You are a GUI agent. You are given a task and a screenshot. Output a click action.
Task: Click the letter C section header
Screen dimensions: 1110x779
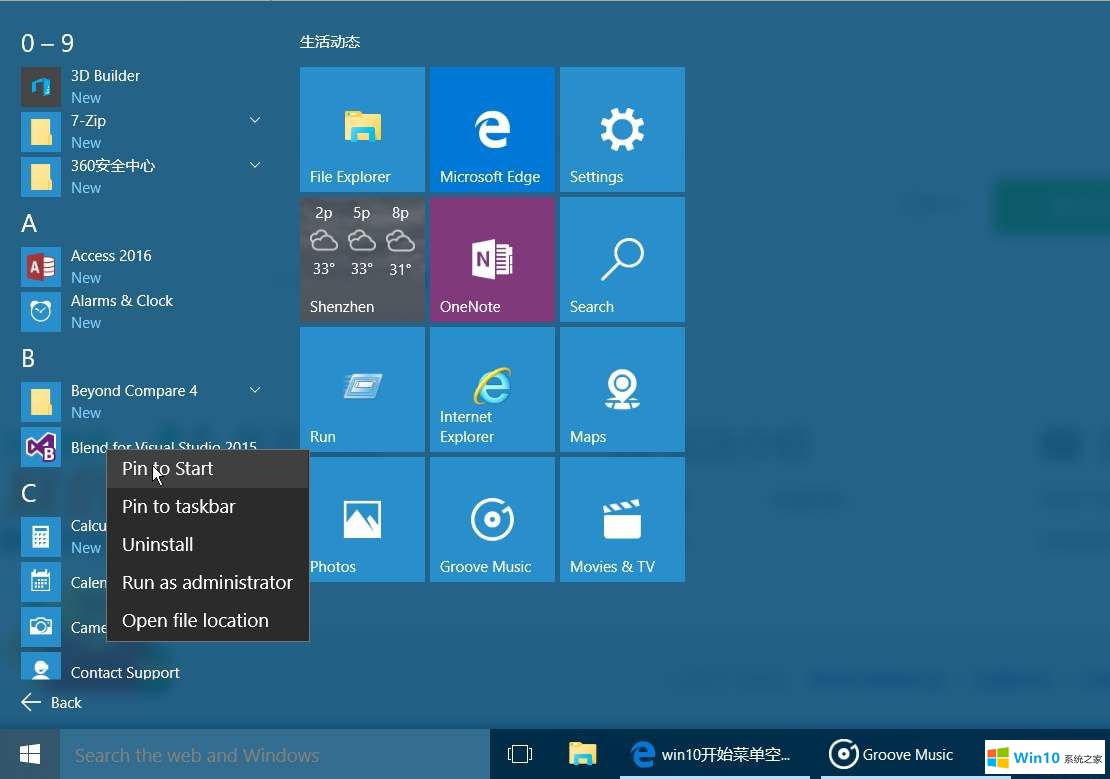(29, 493)
